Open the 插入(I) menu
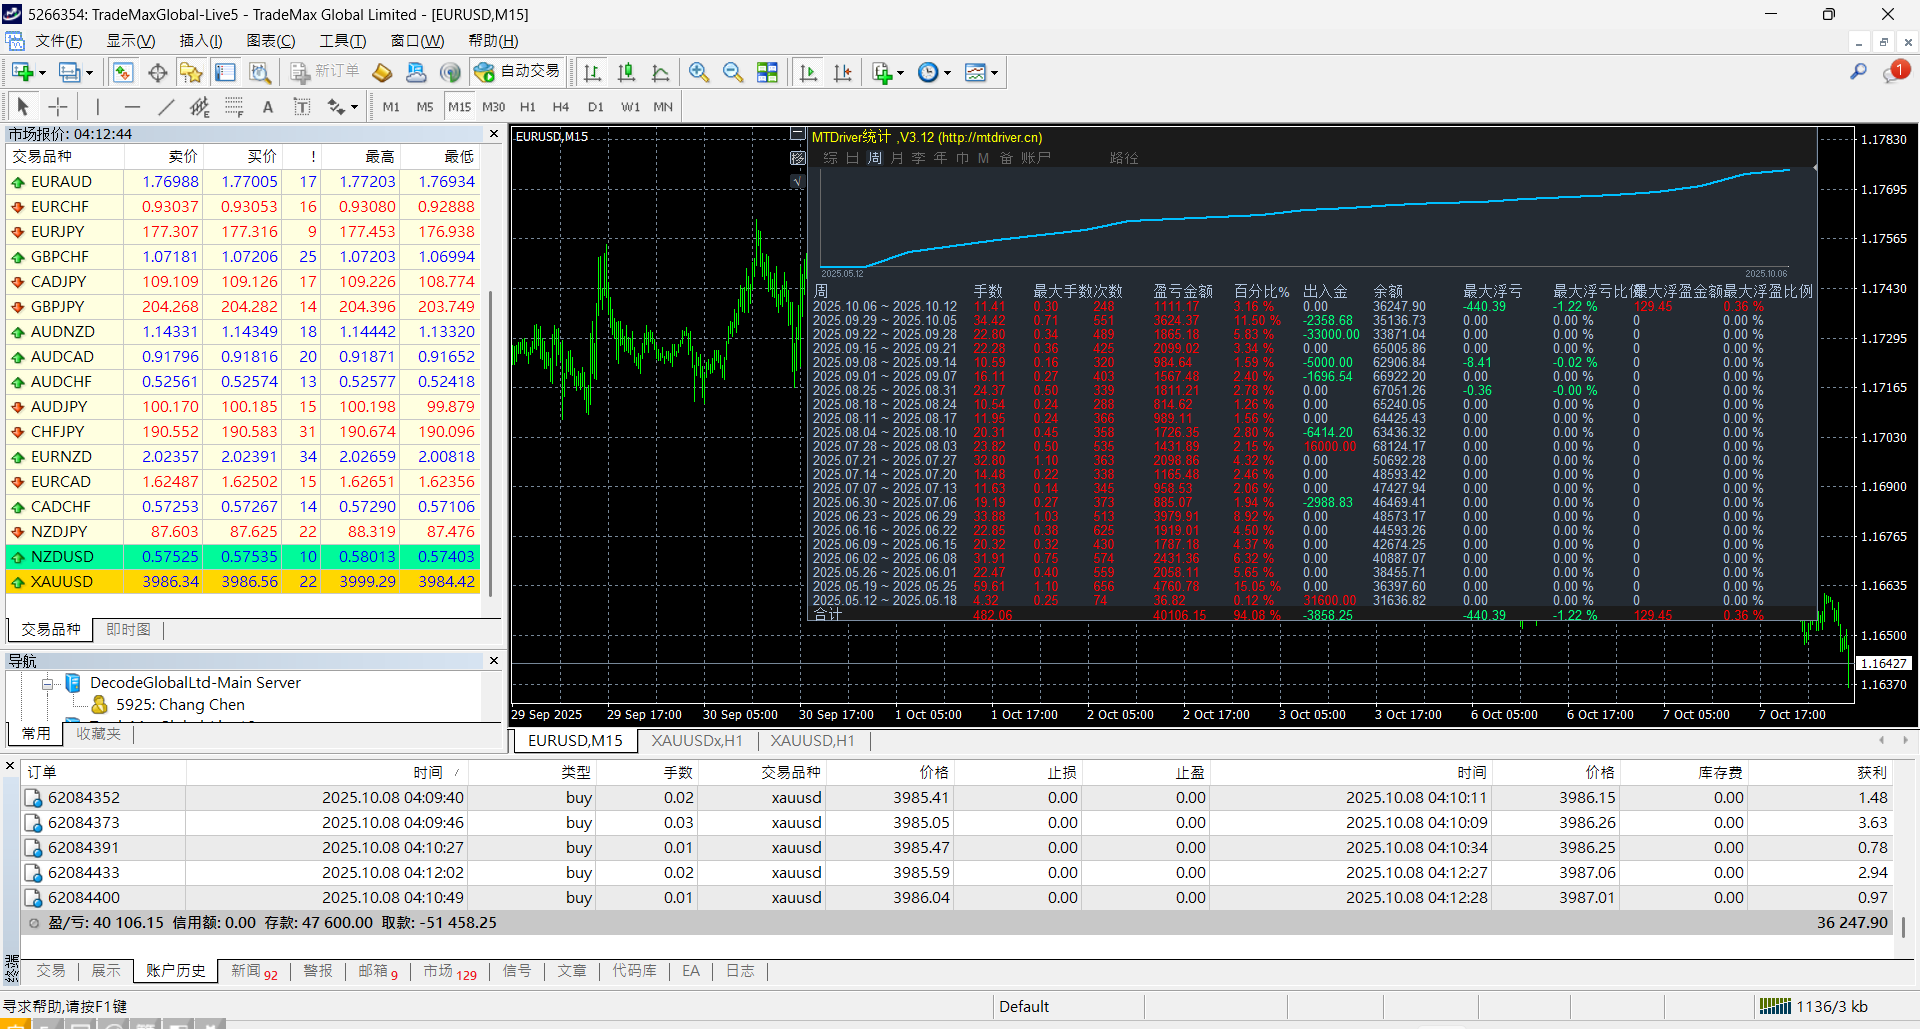This screenshot has width=1920, height=1029. [x=200, y=41]
